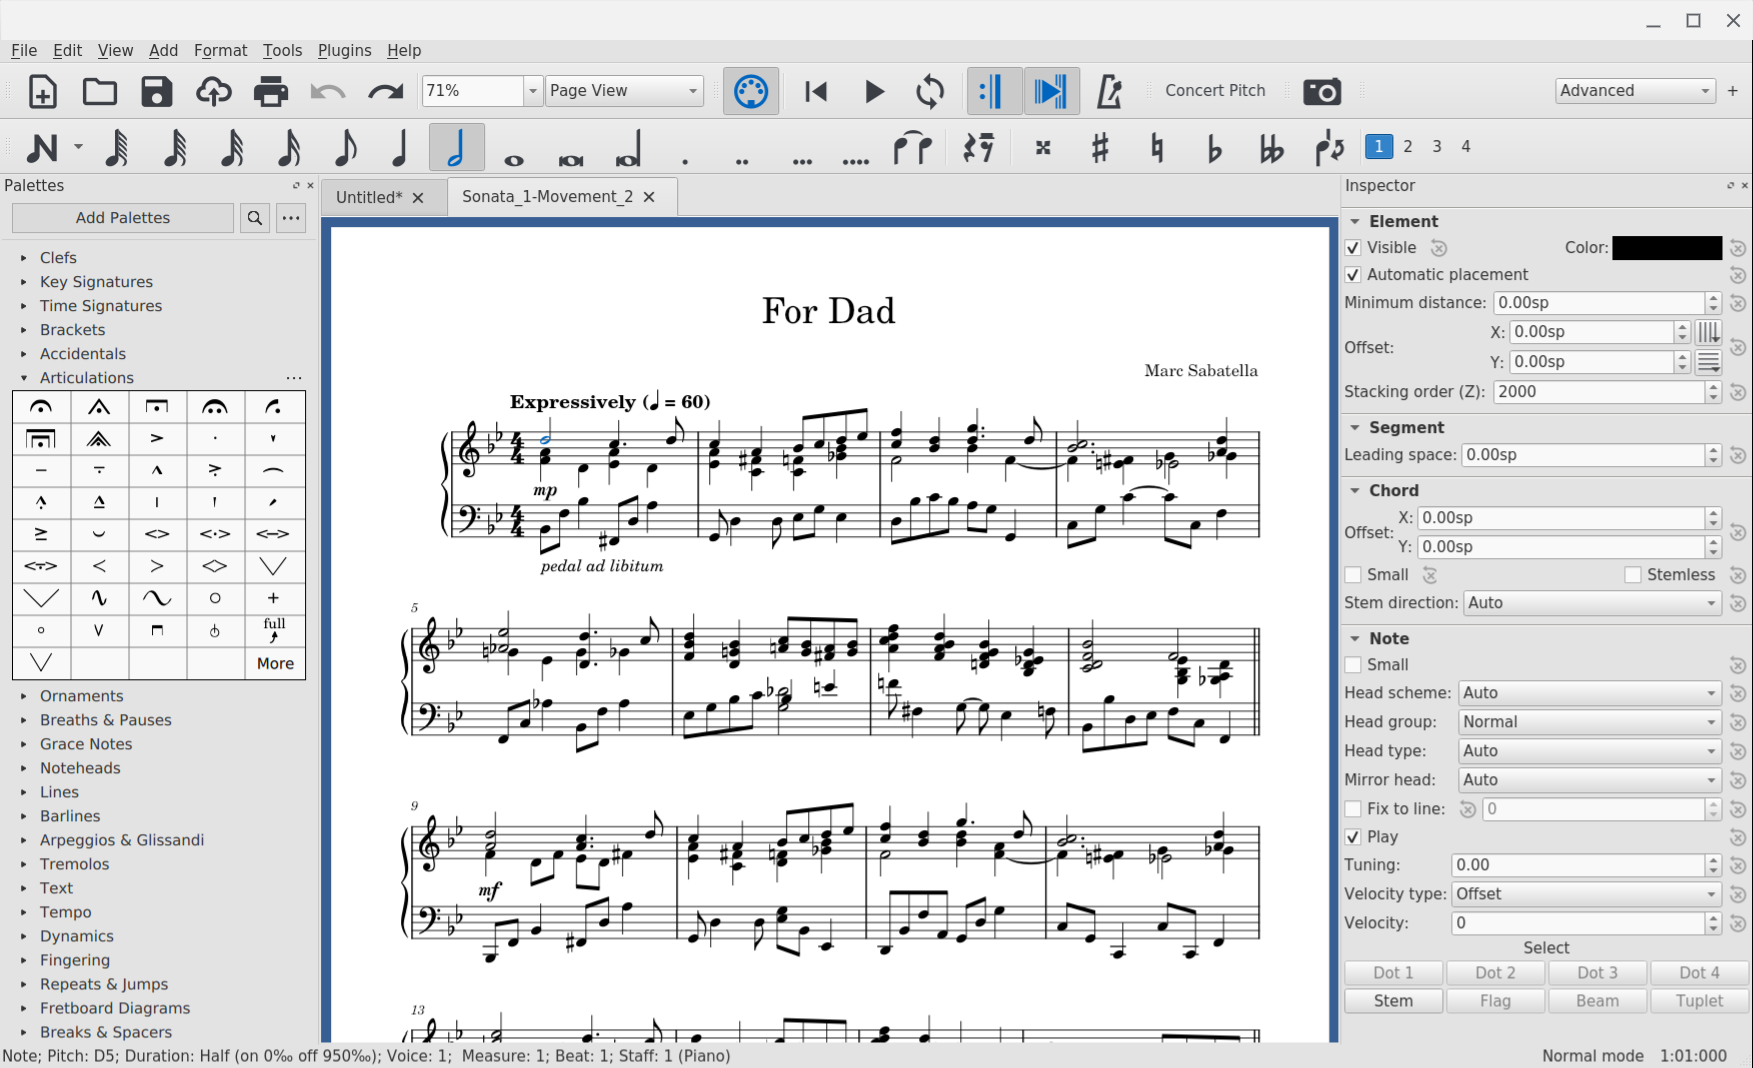Toggle loop playback icon
Image resolution: width=1753 pixels, height=1068 pixels.
tap(930, 91)
